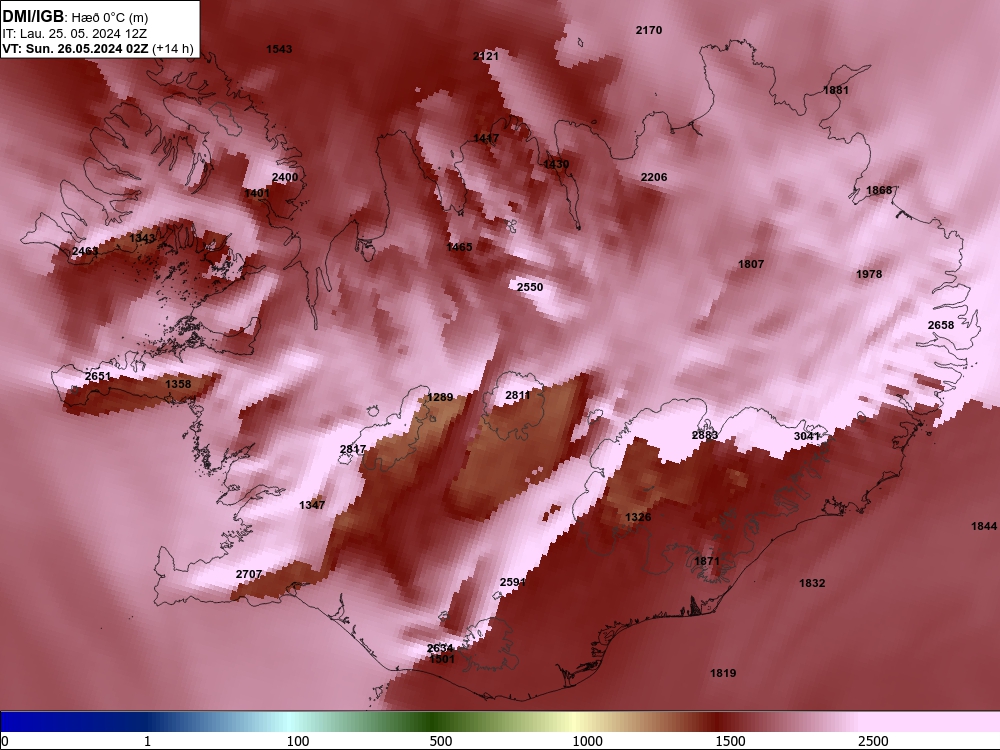Click the color scale label 2500

pos(873,741)
